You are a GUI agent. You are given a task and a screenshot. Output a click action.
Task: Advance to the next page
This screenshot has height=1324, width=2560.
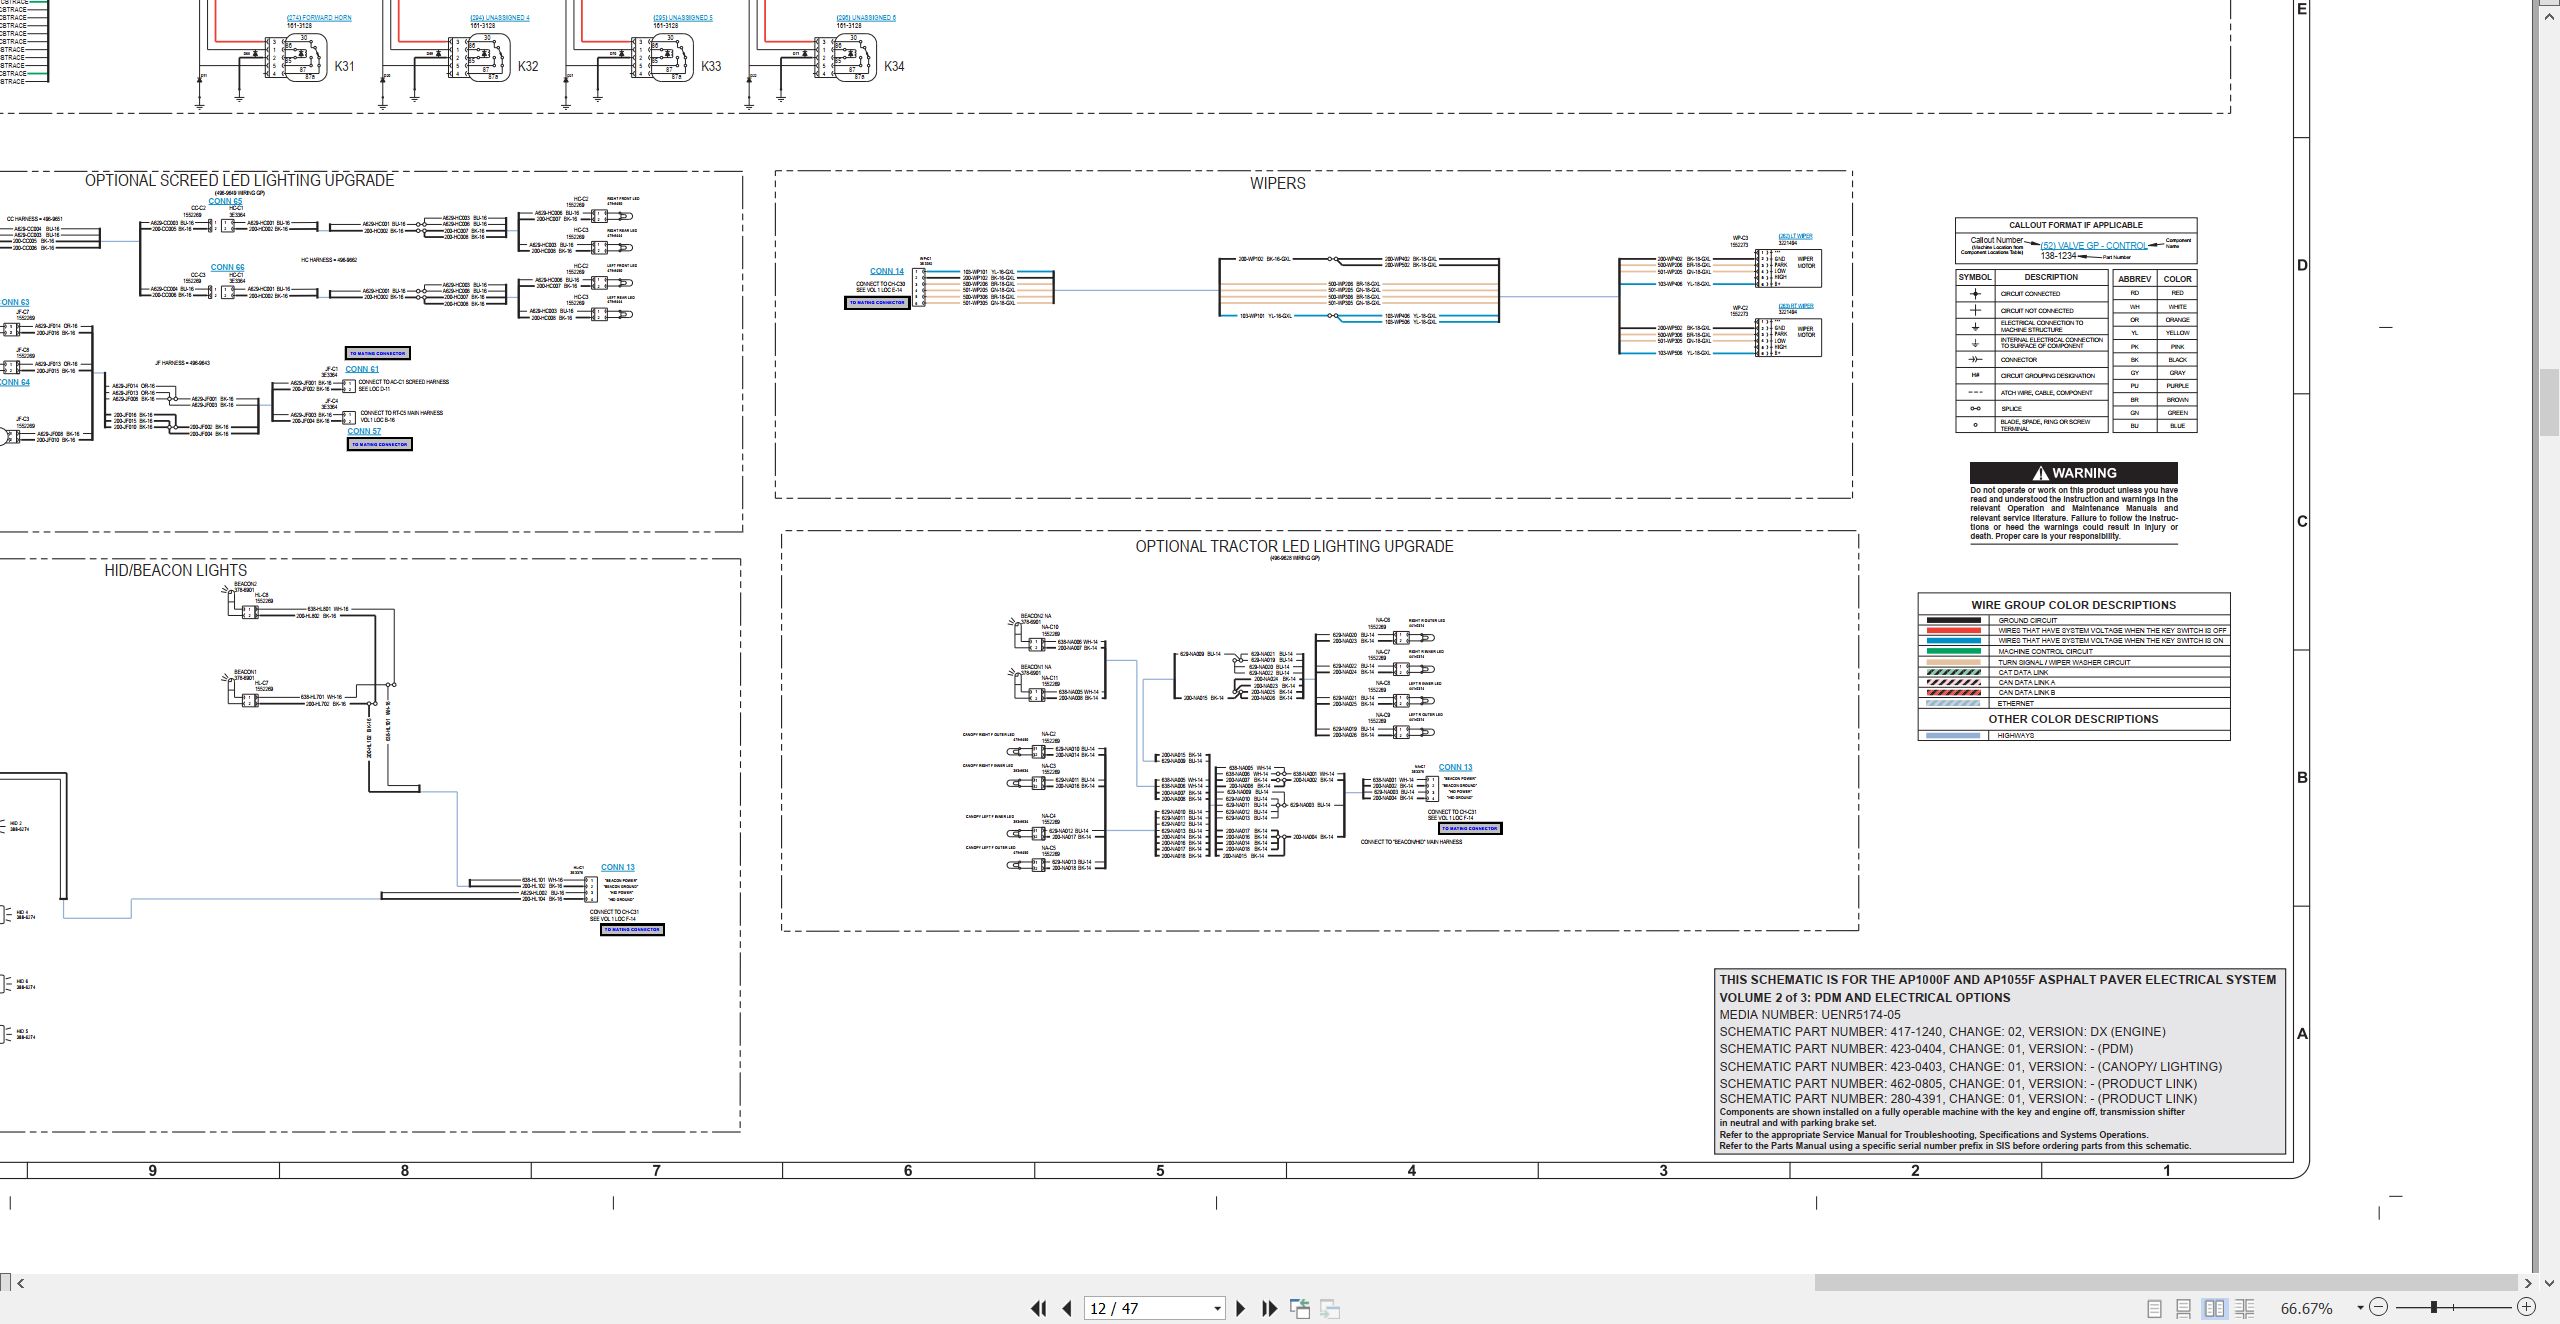click(1241, 1308)
